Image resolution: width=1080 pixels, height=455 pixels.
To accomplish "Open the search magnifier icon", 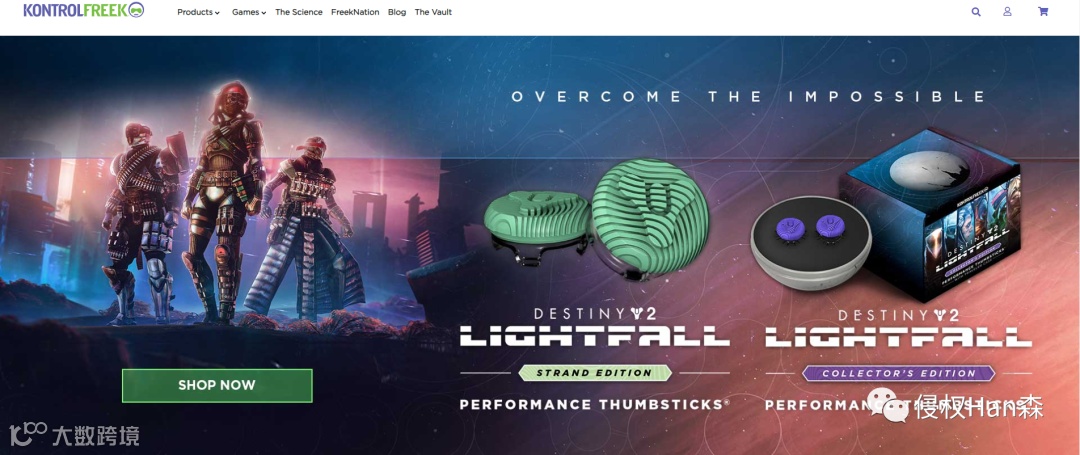I will [x=976, y=12].
